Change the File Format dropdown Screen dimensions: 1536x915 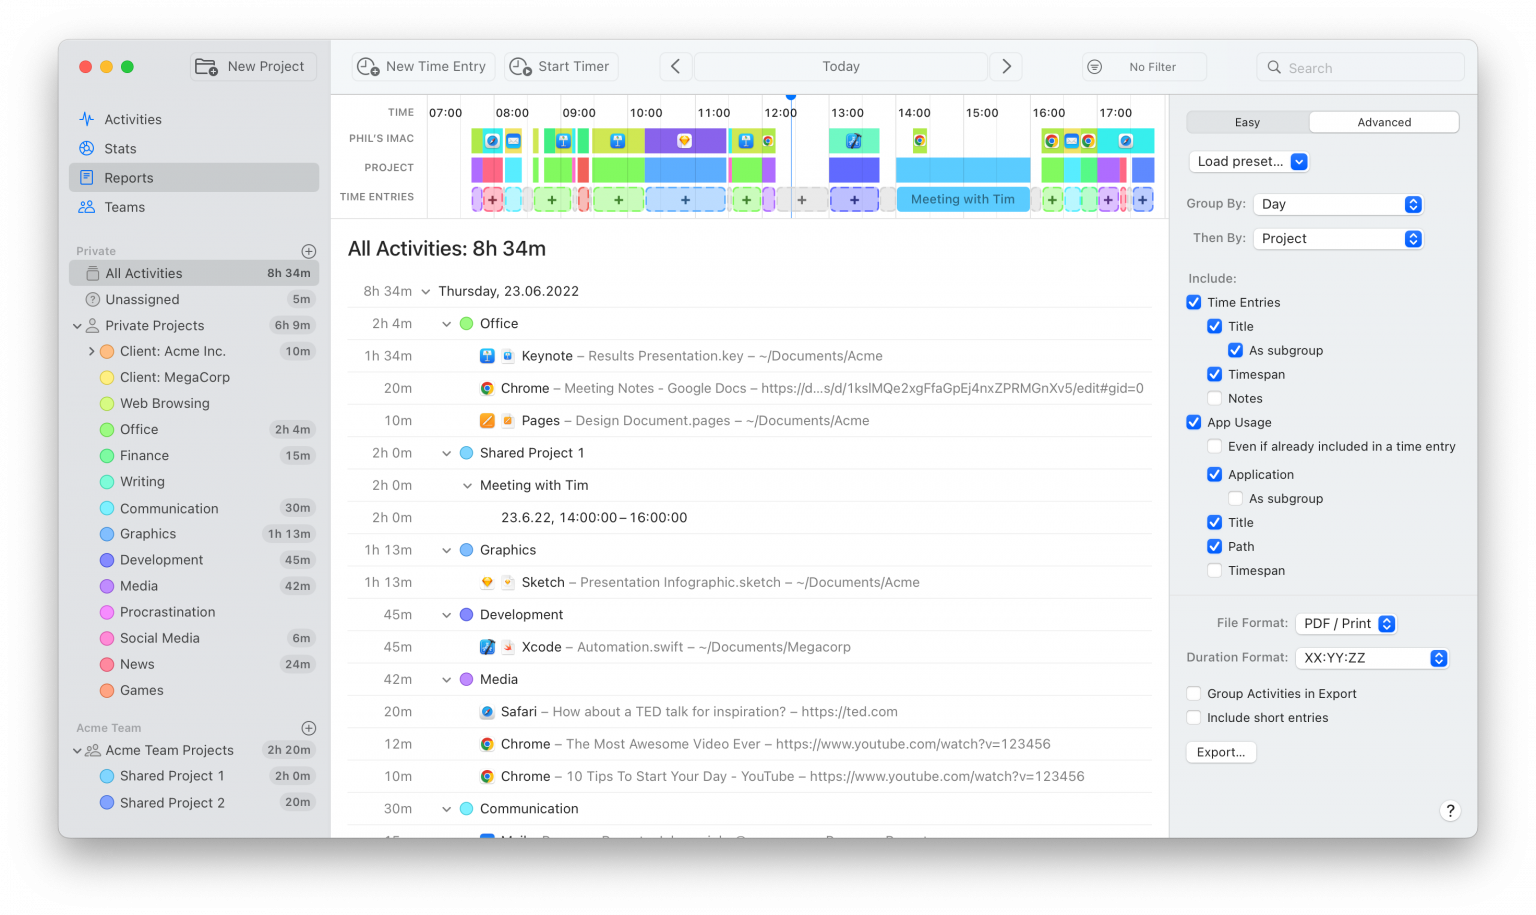coord(1345,623)
